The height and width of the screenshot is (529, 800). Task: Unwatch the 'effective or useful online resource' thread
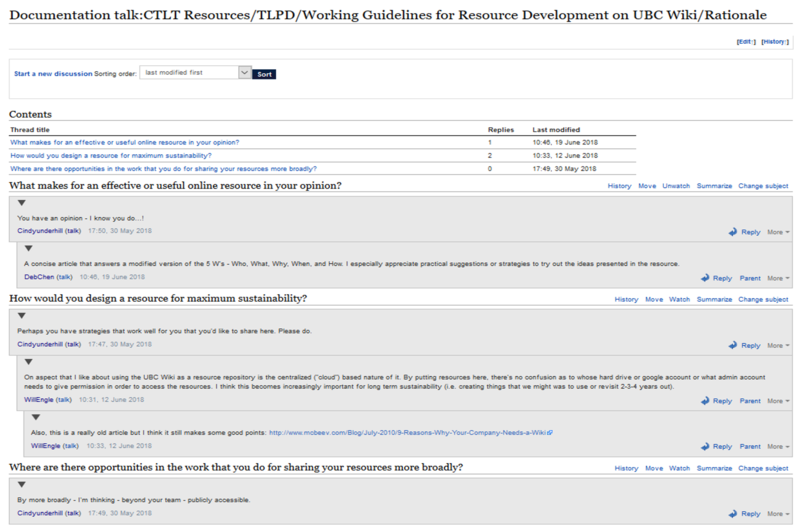tap(676, 186)
